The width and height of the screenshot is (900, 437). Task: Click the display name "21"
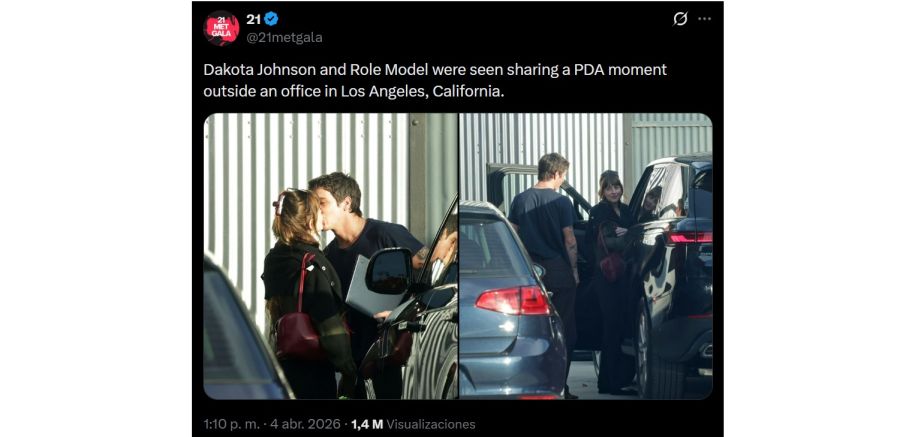coord(253,19)
